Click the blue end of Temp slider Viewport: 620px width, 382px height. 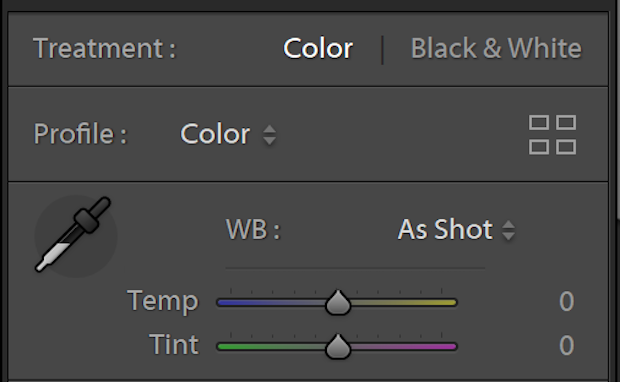click(227, 303)
